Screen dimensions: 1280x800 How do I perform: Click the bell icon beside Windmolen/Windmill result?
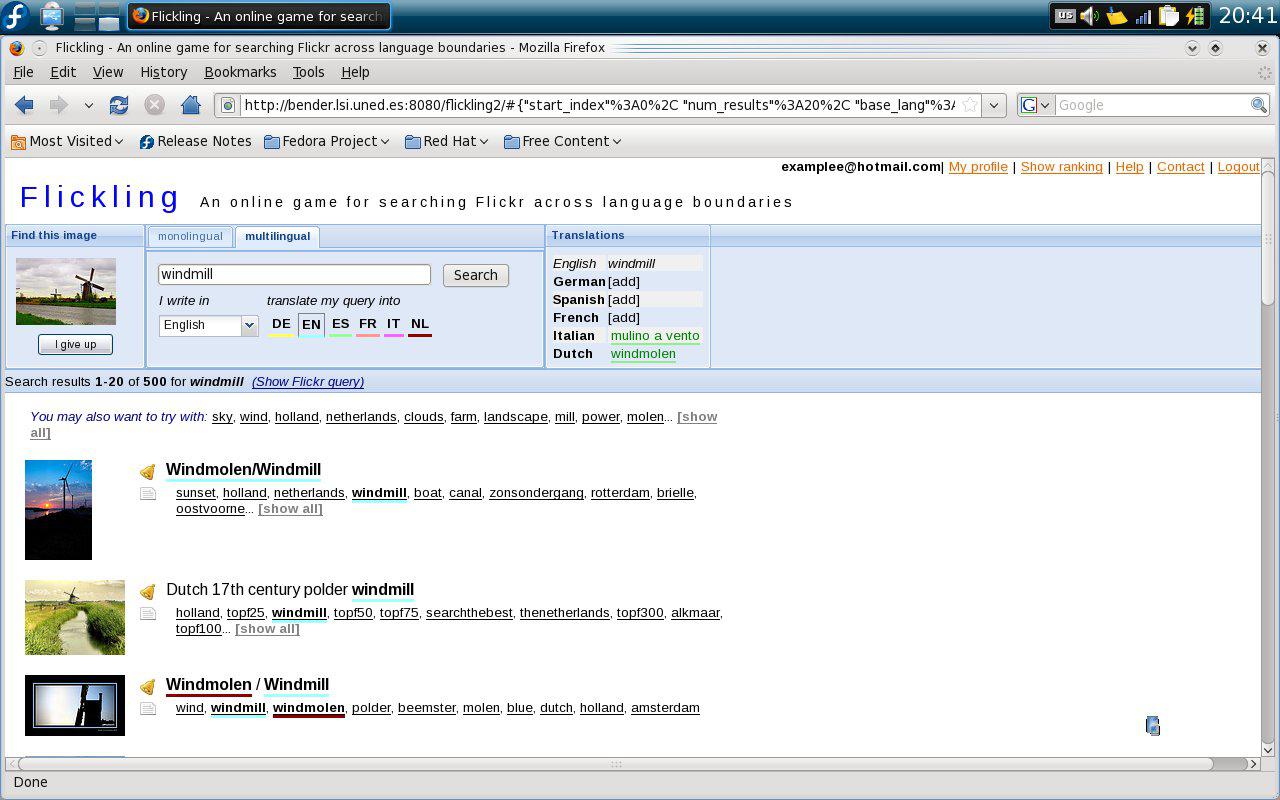[148, 472]
